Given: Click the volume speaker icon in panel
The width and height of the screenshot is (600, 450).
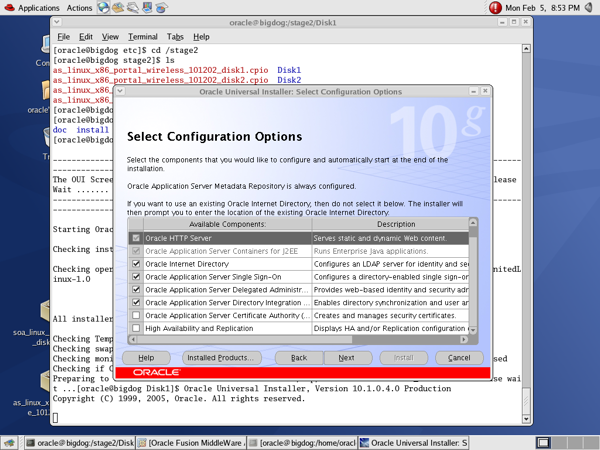Looking at the screenshot, I should tap(589, 7).
